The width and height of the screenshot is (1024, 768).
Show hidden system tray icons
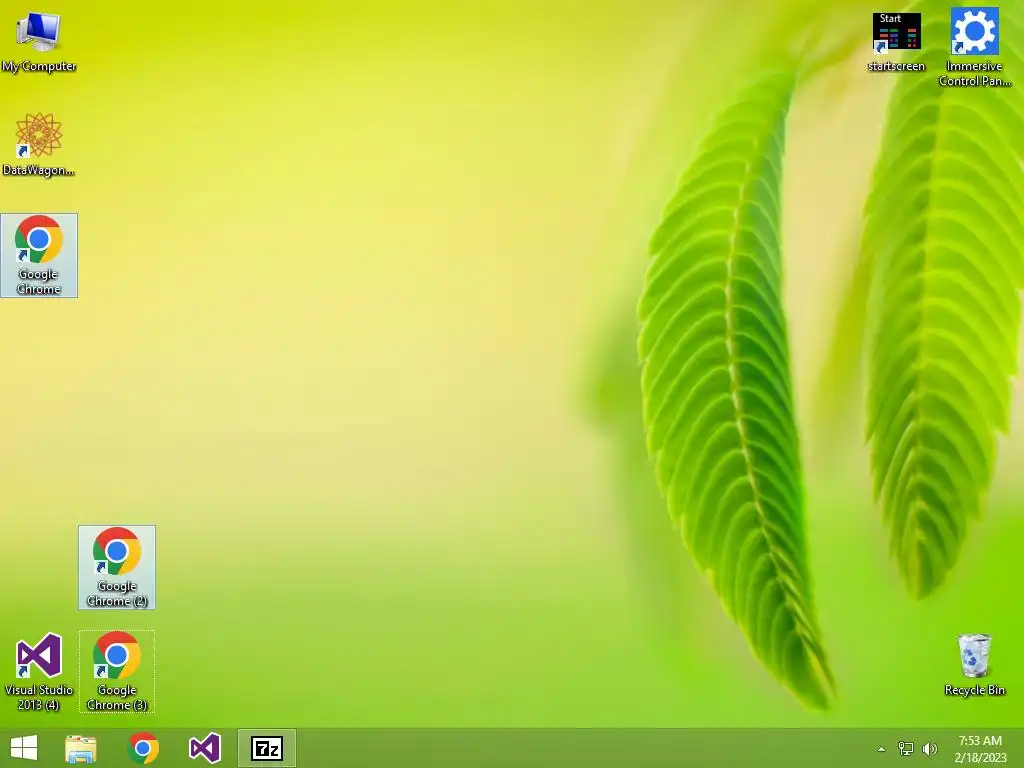click(882, 749)
